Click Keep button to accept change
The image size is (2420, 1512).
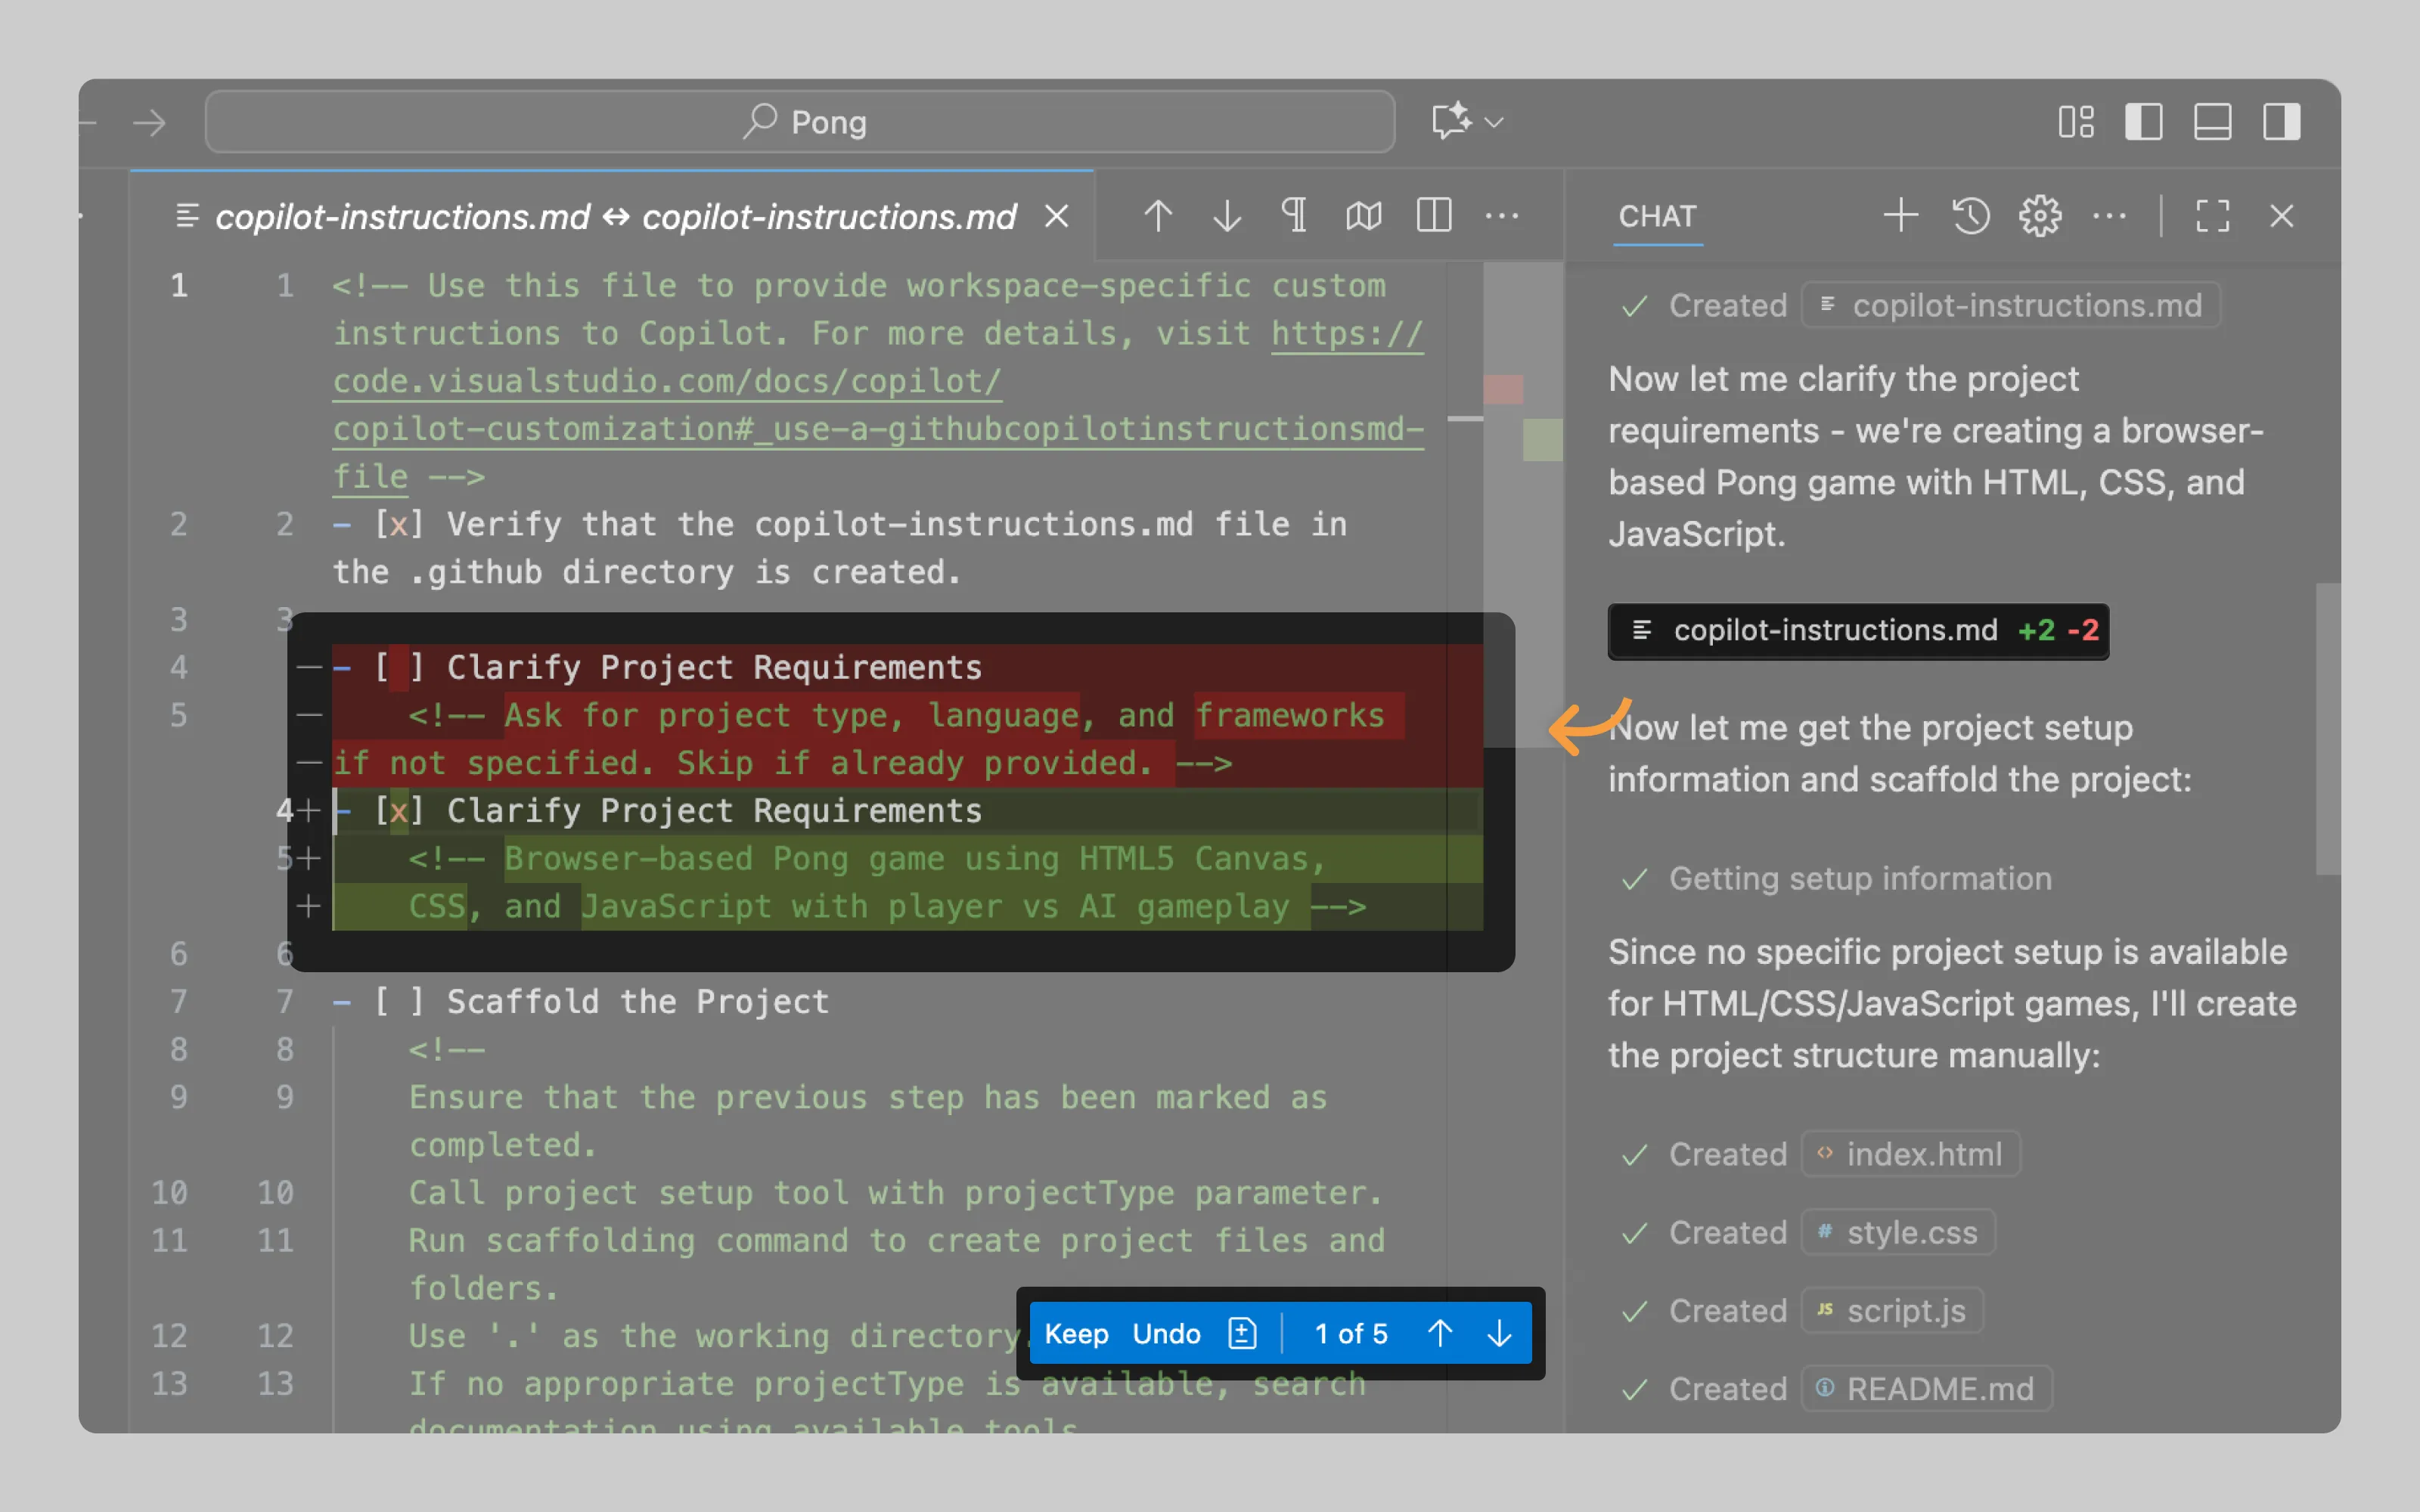tap(1076, 1334)
